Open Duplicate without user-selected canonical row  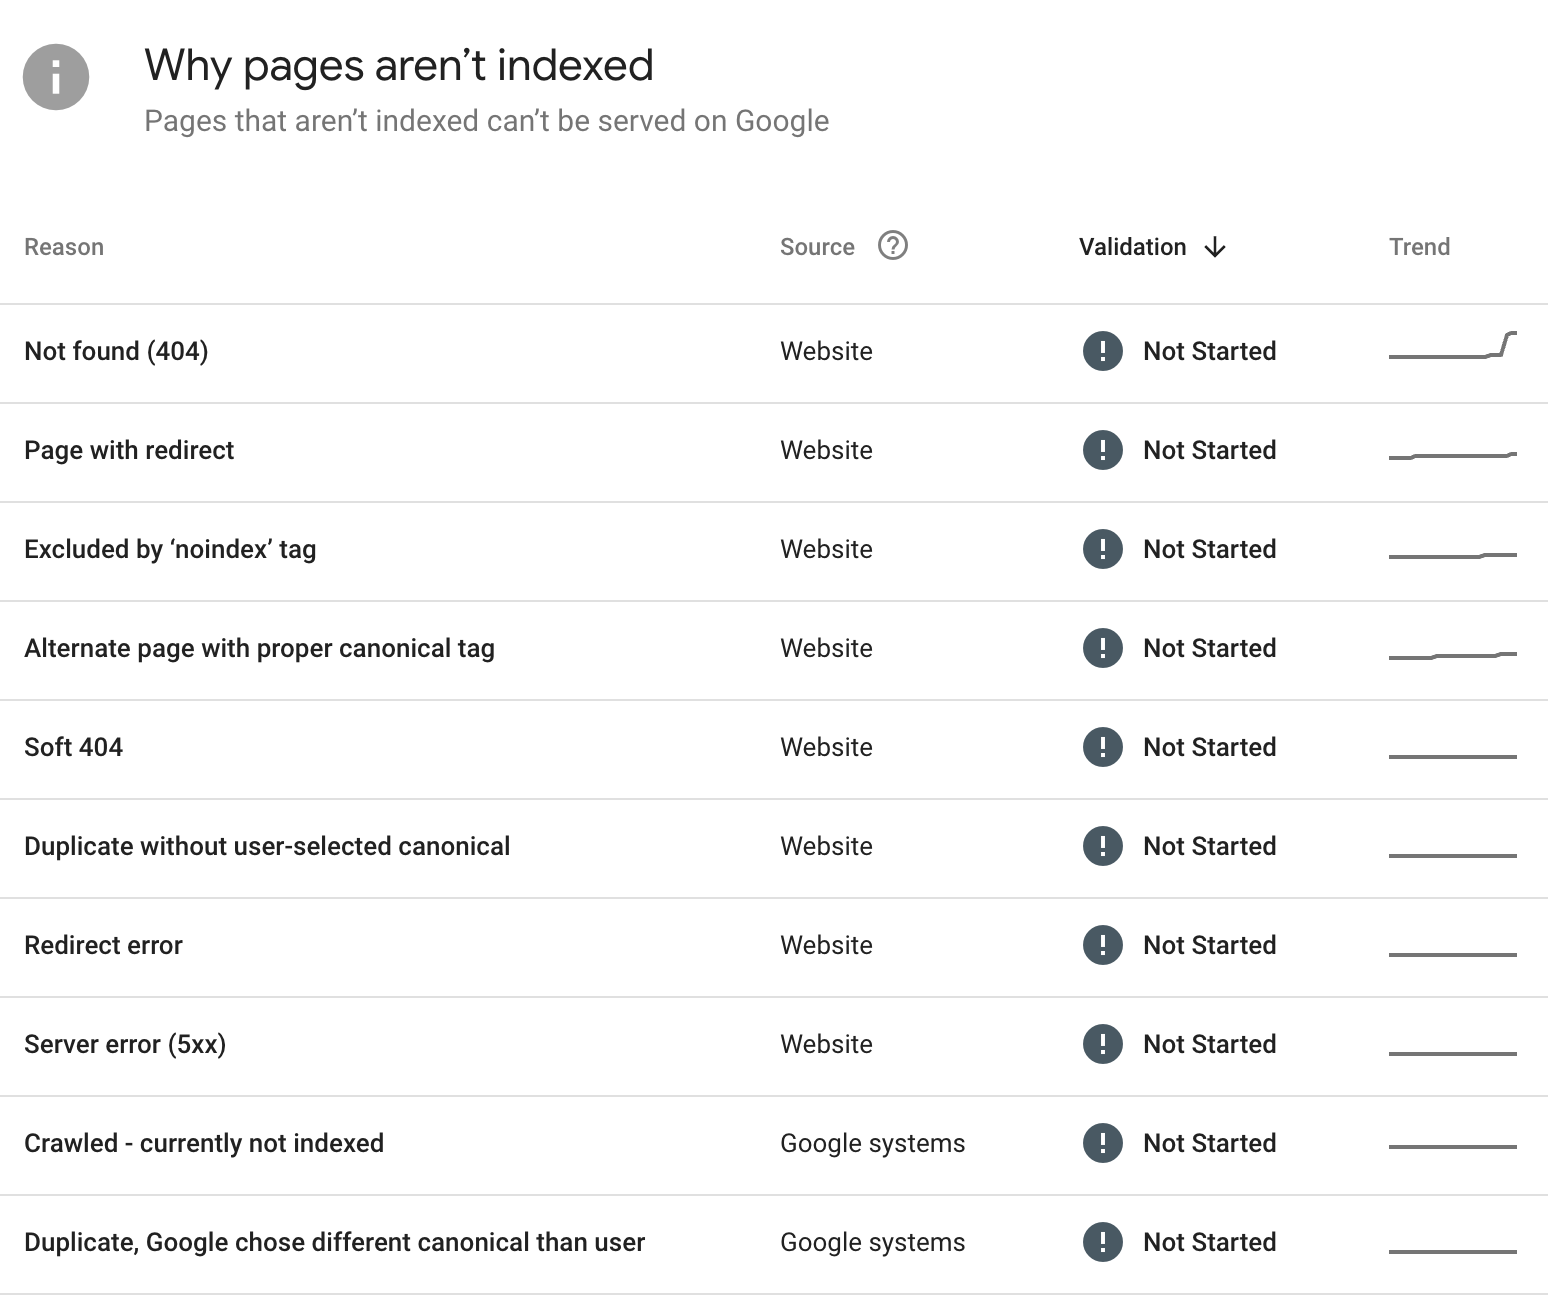[x=267, y=846]
